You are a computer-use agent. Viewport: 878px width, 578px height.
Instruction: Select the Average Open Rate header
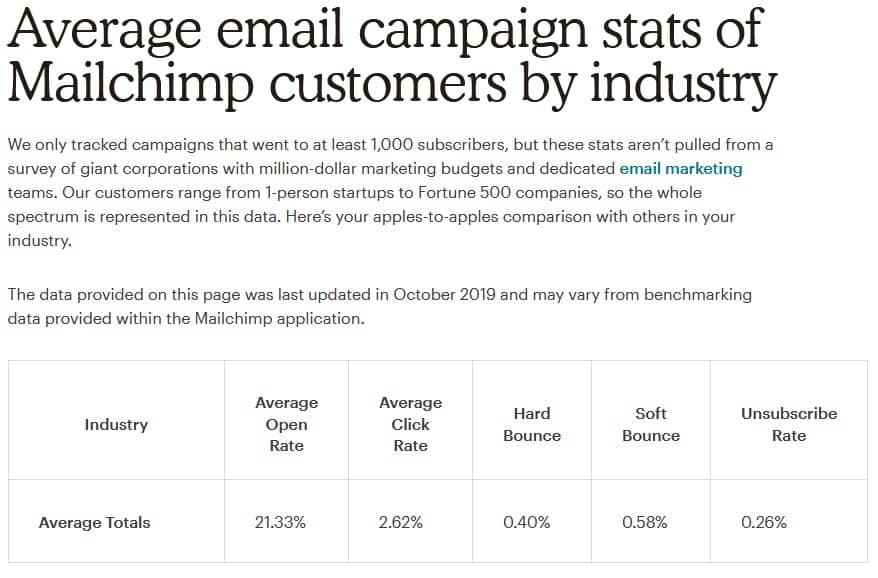click(286, 424)
